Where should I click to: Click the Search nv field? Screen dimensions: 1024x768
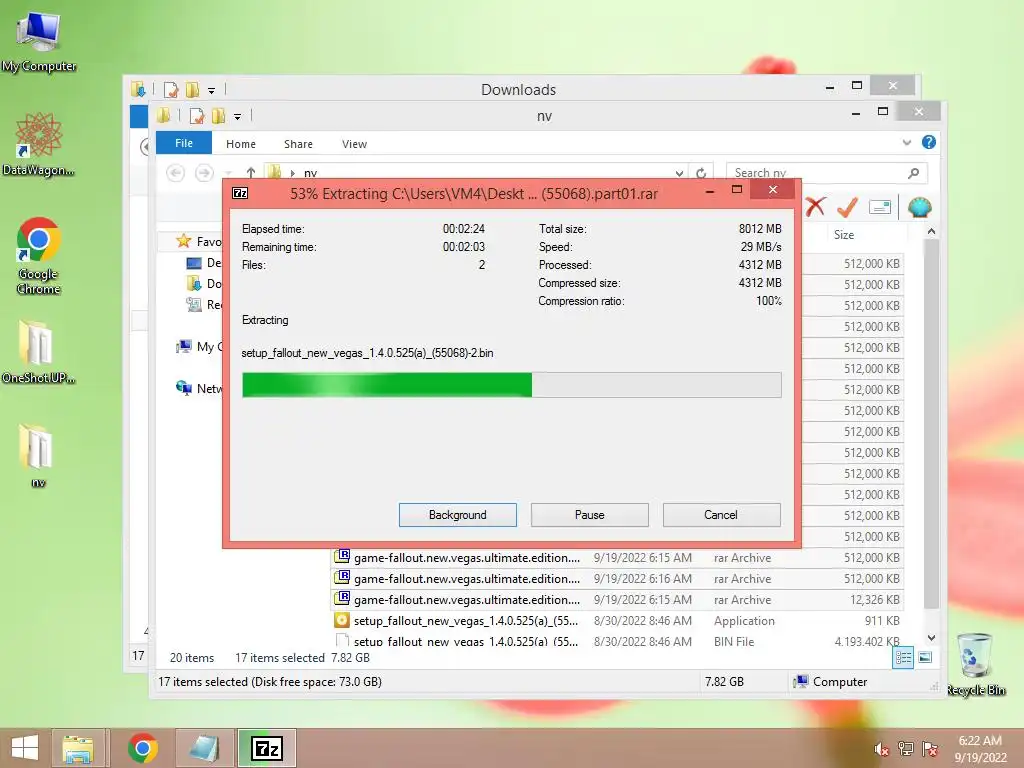tap(816, 173)
